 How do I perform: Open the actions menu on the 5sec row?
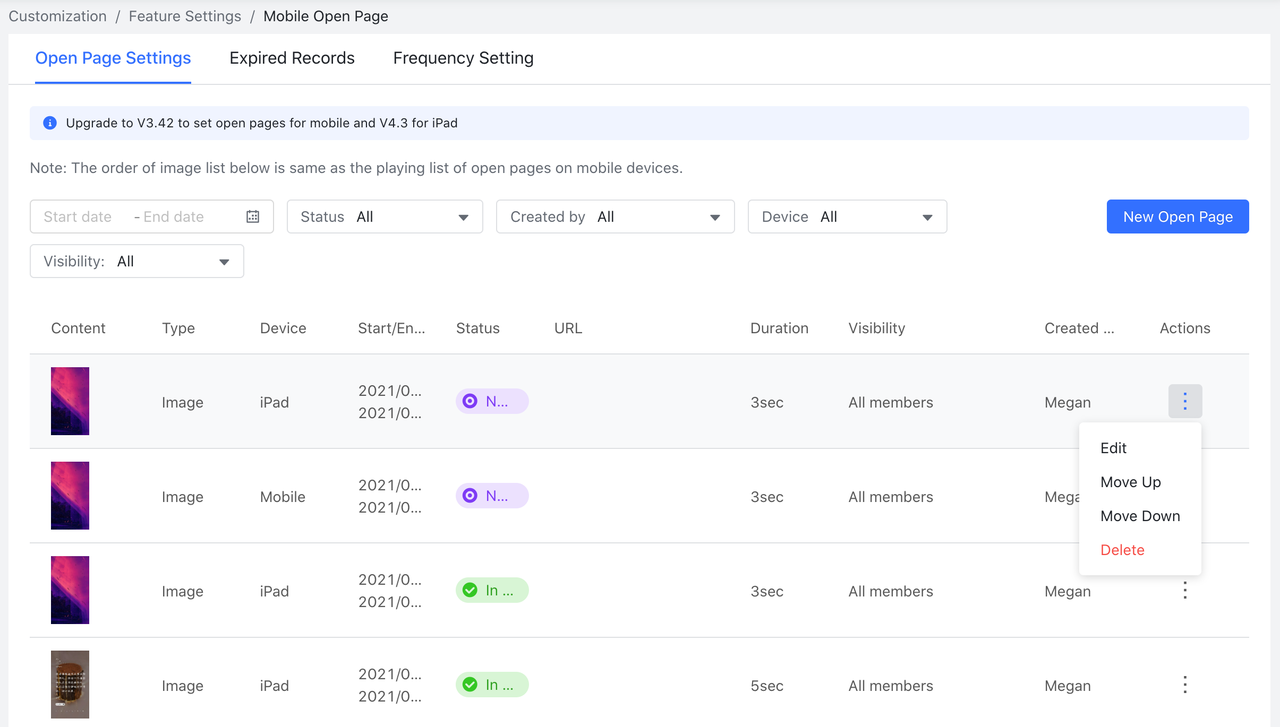pos(1185,685)
